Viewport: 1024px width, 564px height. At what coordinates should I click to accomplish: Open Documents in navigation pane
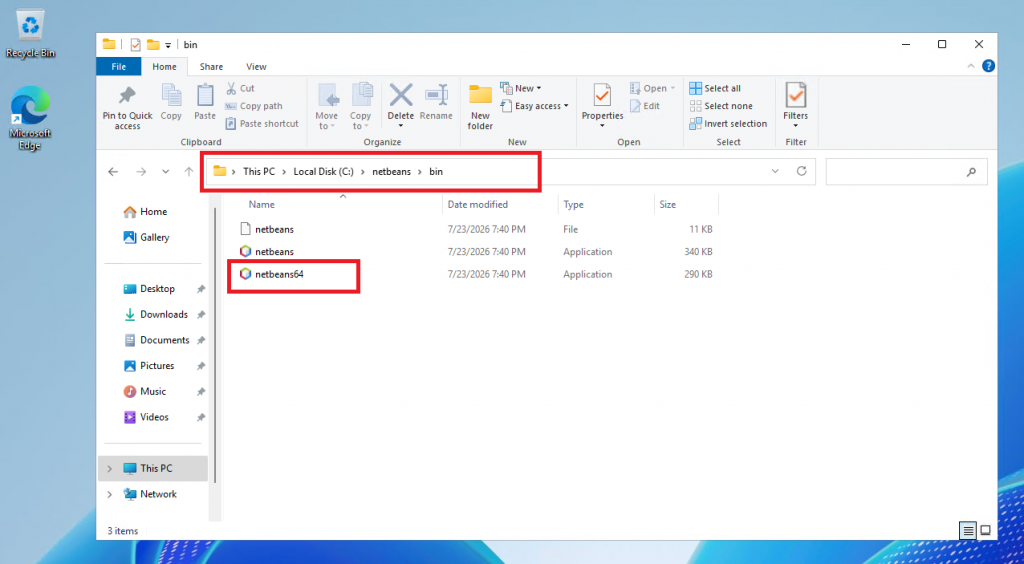point(165,340)
